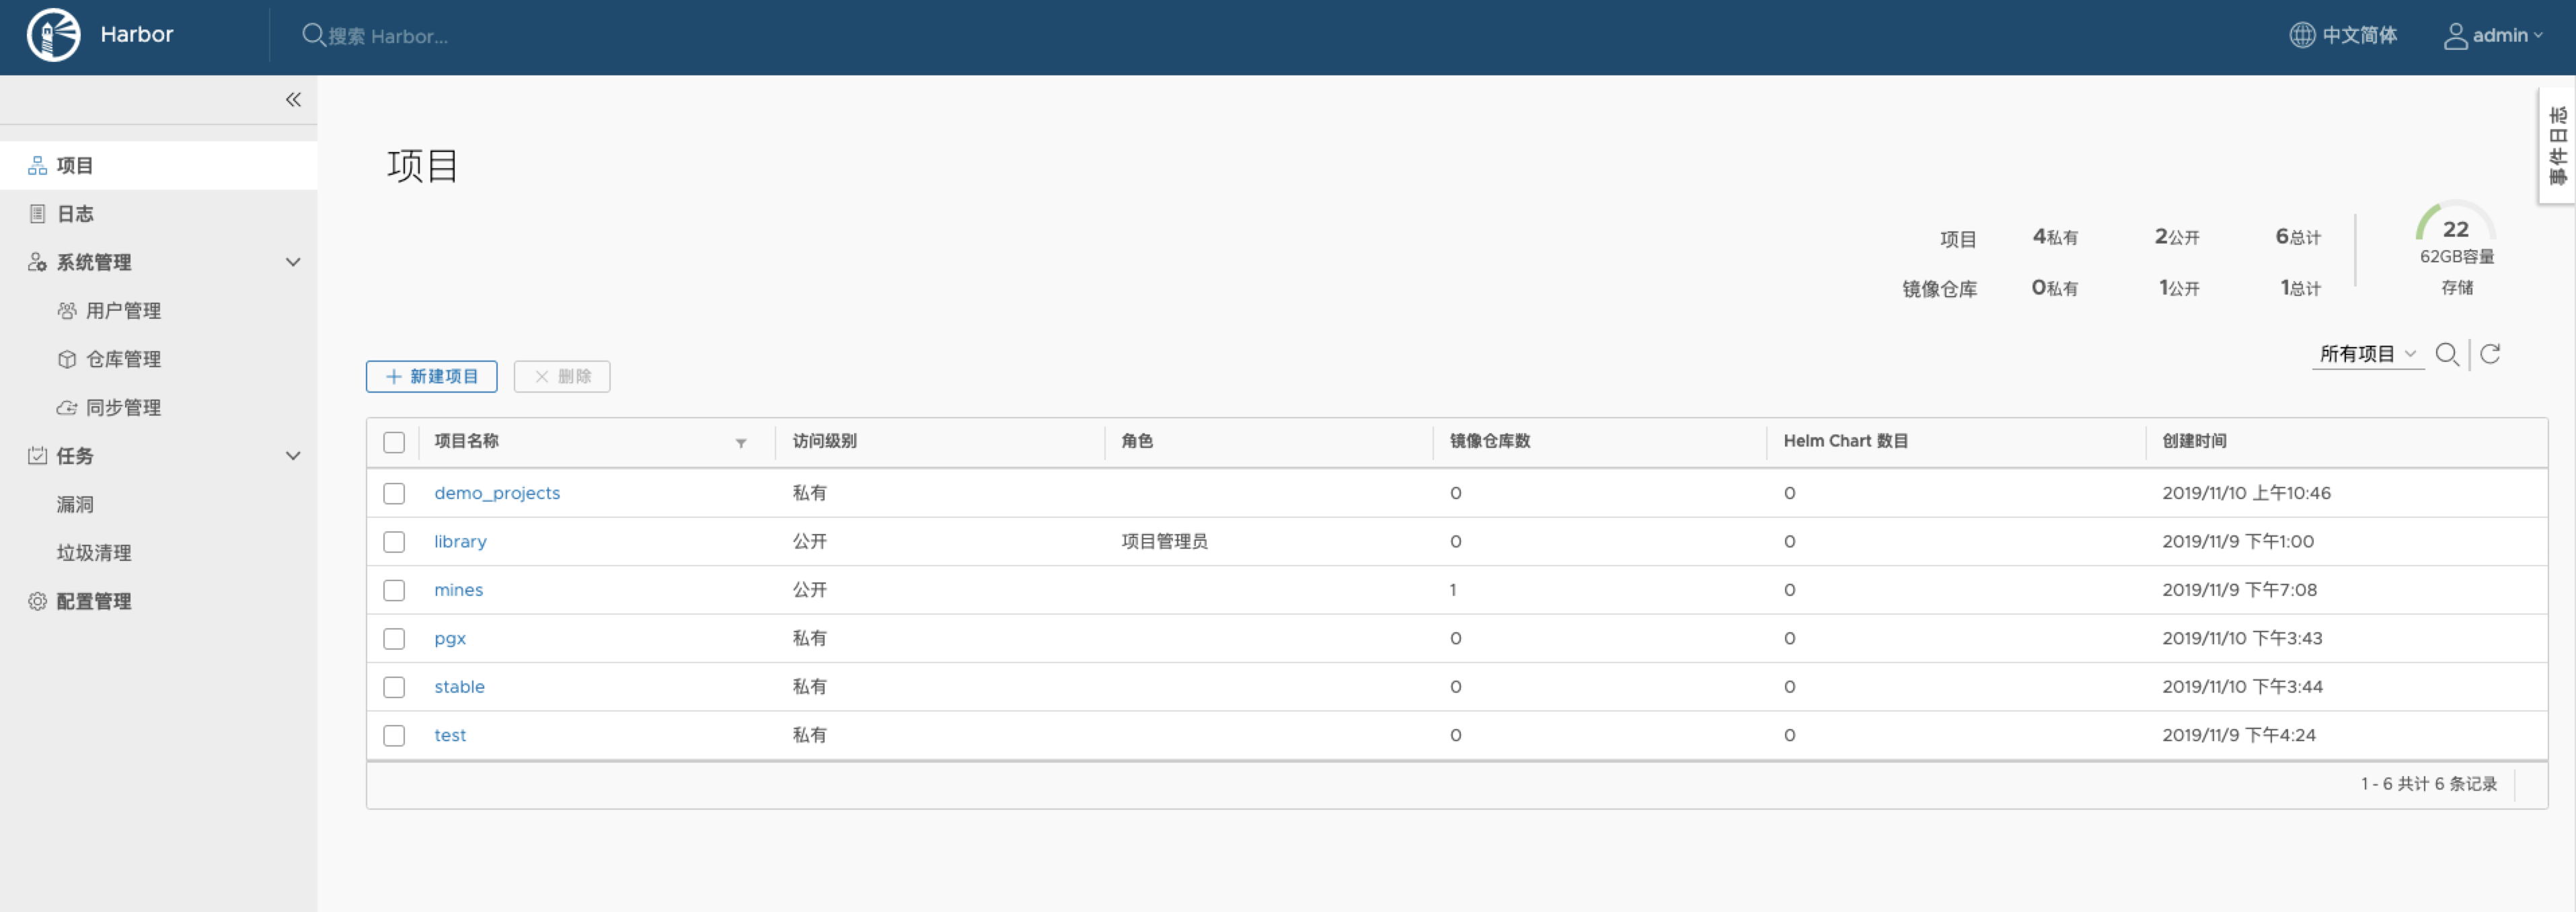The image size is (2576, 912).
Task: Open 用户管理 page
Action: click(123, 310)
